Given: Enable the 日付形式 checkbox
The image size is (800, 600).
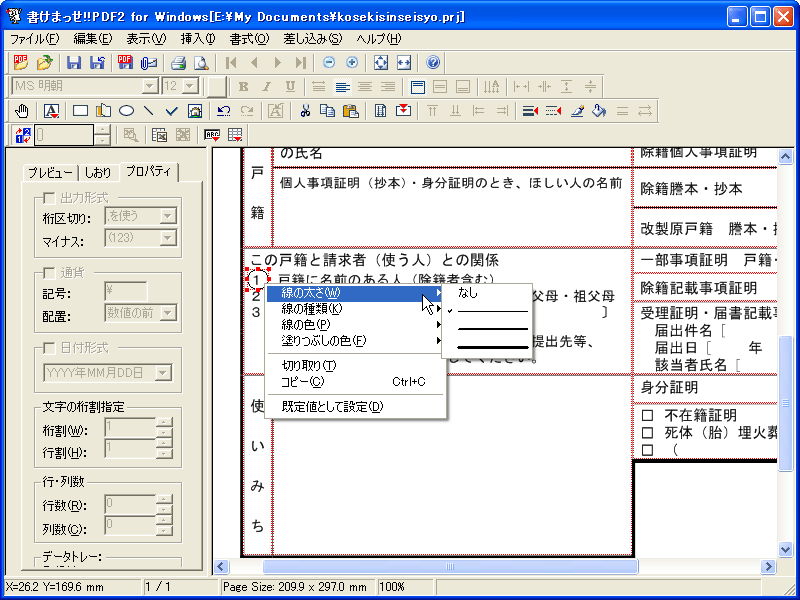Looking at the screenshot, I should click(x=49, y=348).
